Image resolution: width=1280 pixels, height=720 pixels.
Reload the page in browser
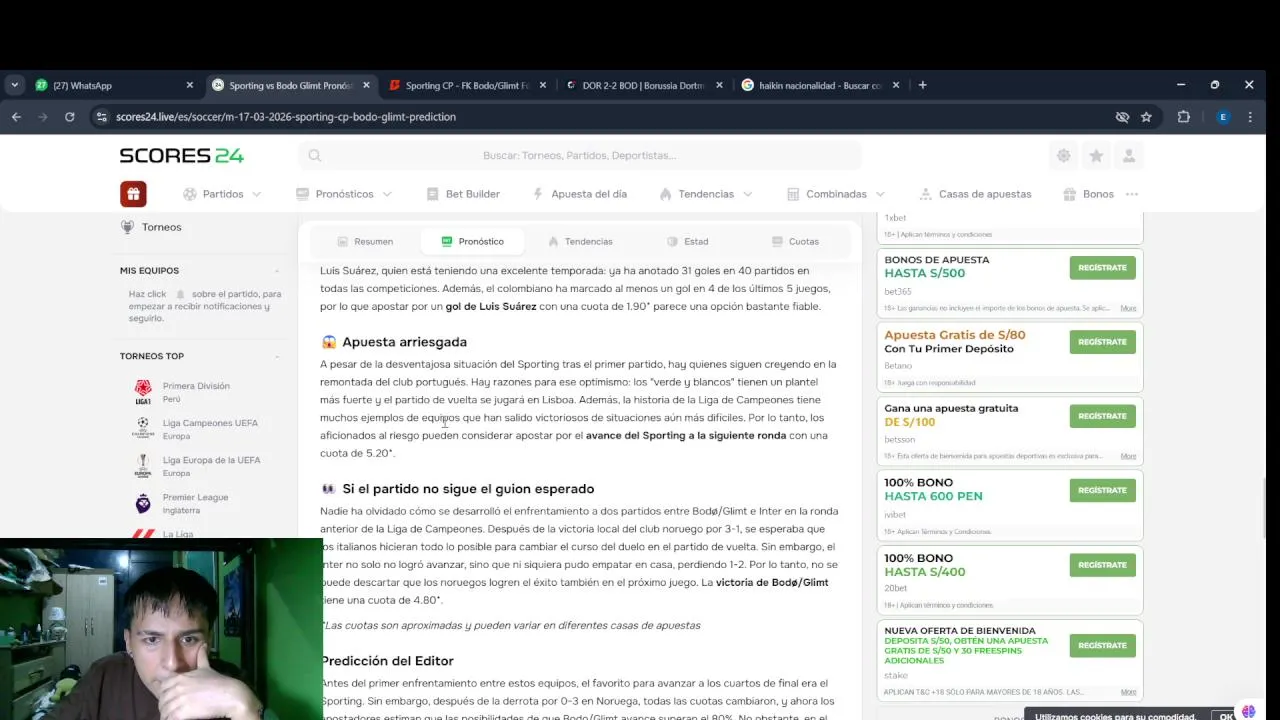click(69, 117)
